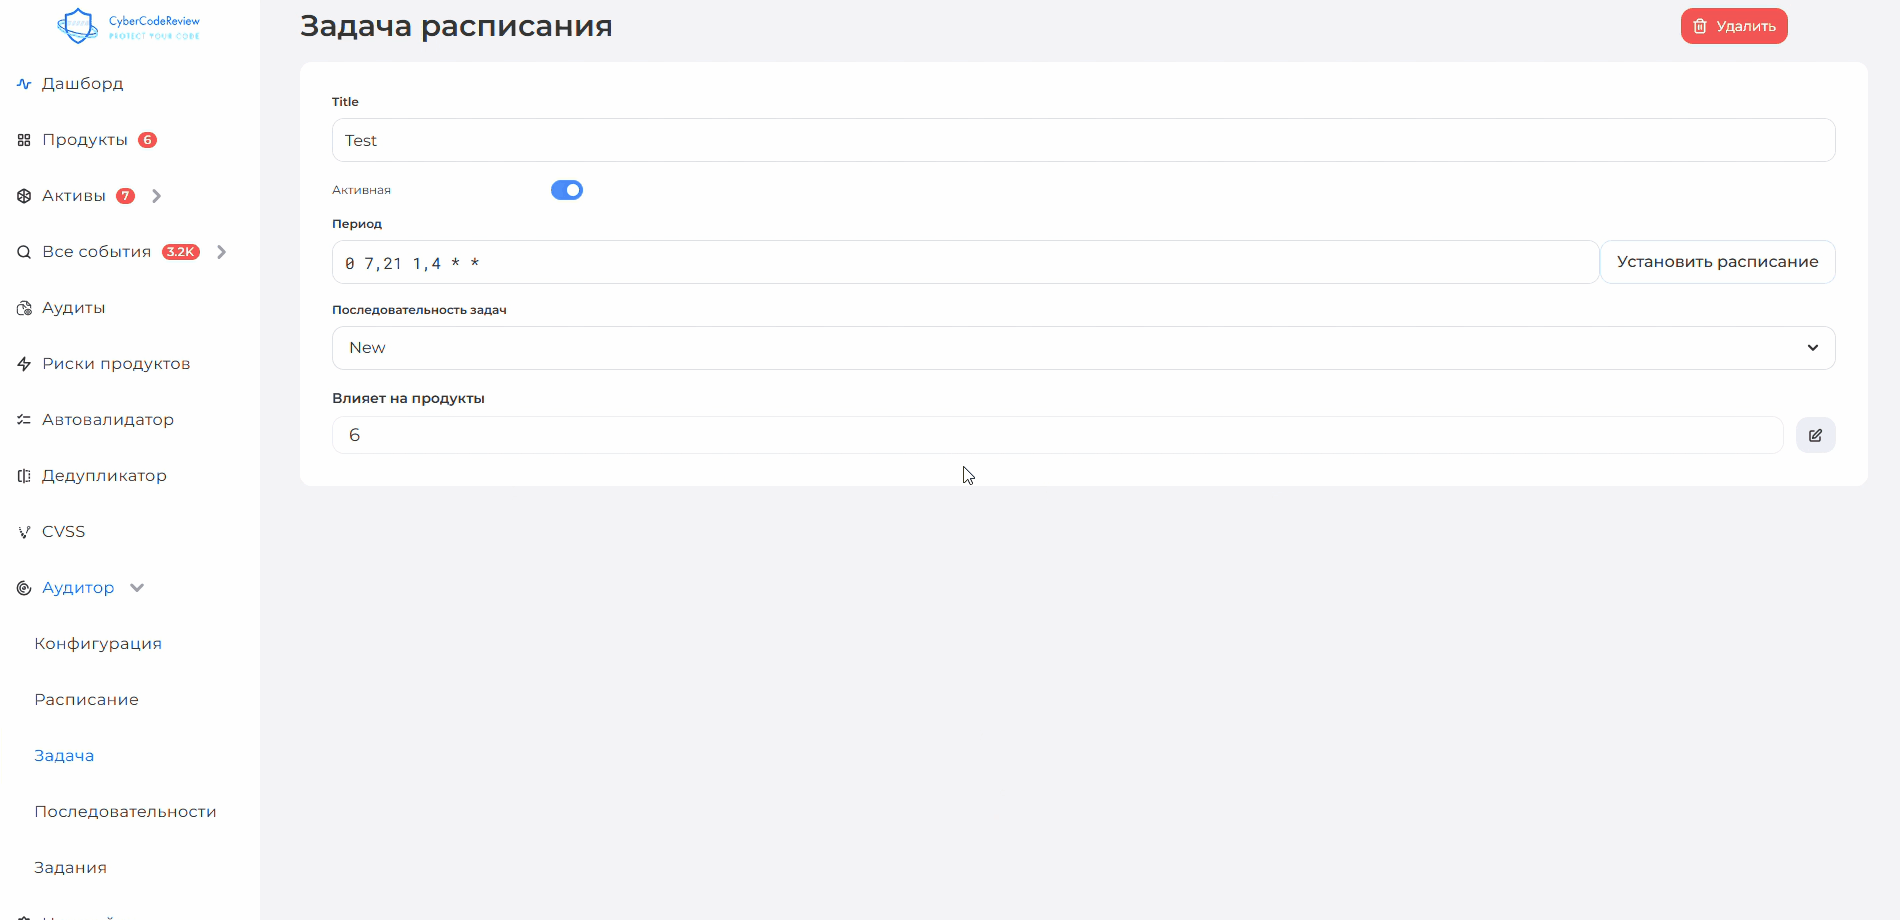Screen dimensions: 1900x920
Task: Open Конфигурация under Аудитор
Action: coord(98,644)
